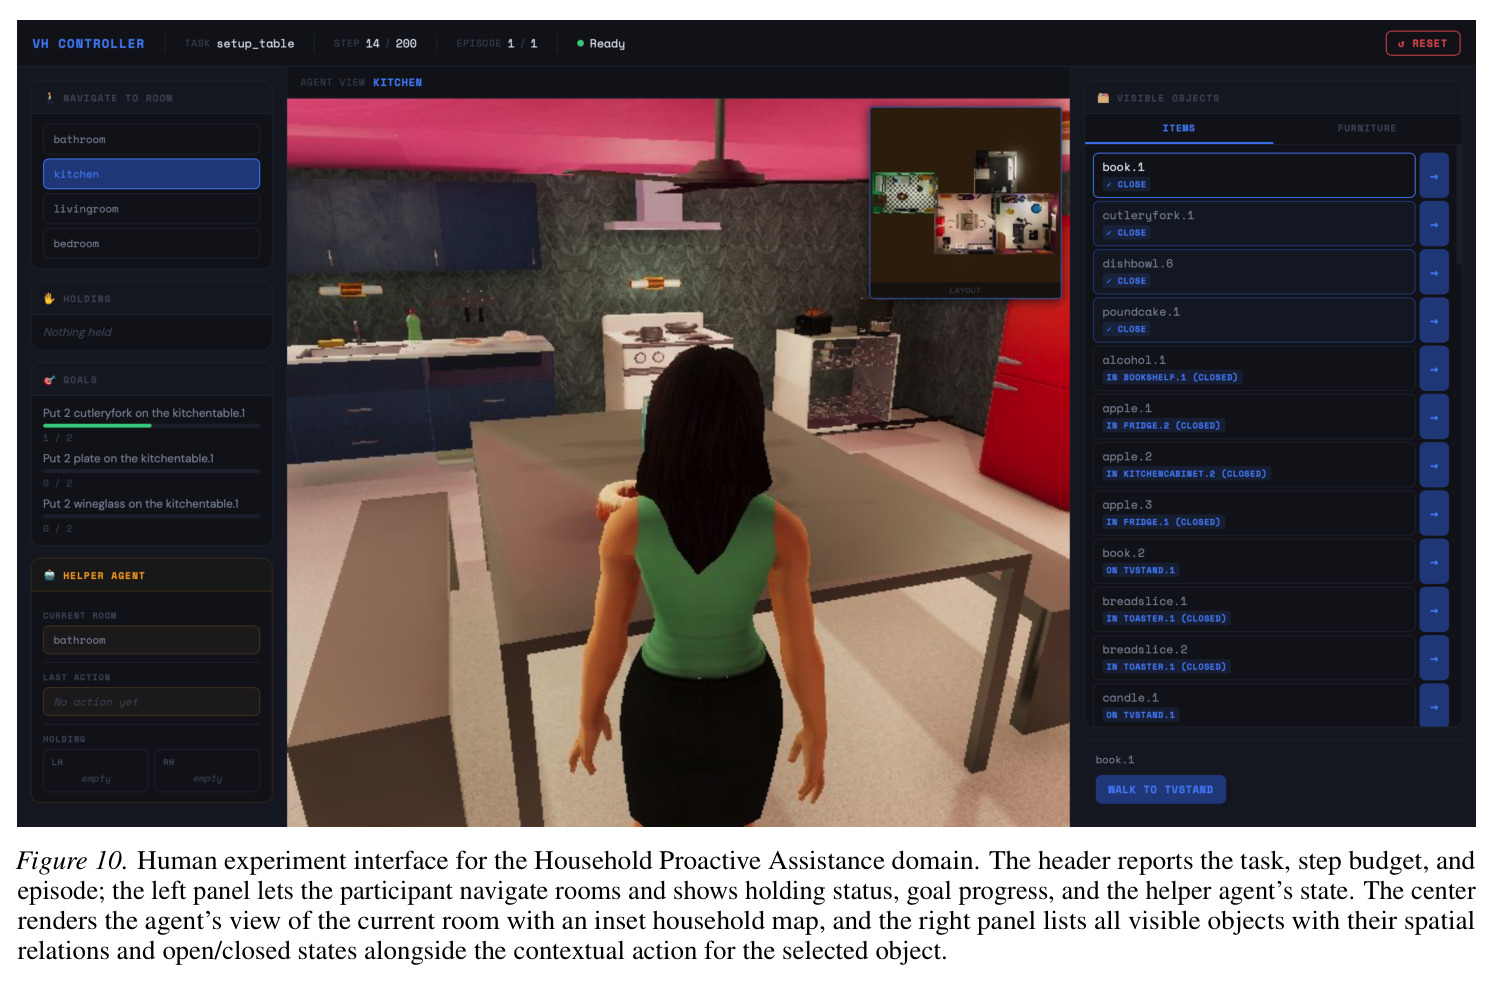Click the cutleryfork goal progress bar

click(151, 426)
